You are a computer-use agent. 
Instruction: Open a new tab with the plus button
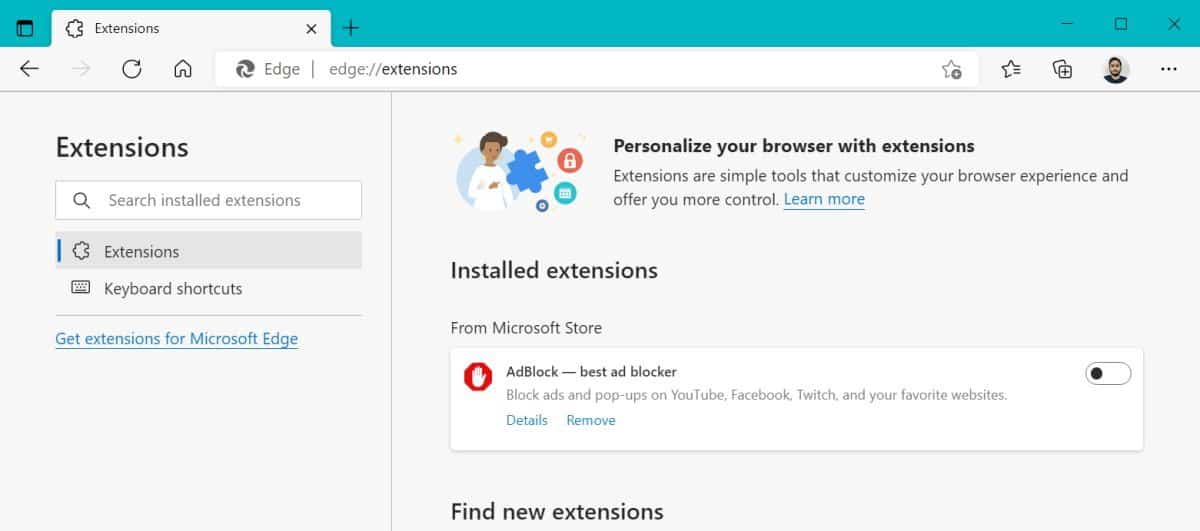pos(350,28)
